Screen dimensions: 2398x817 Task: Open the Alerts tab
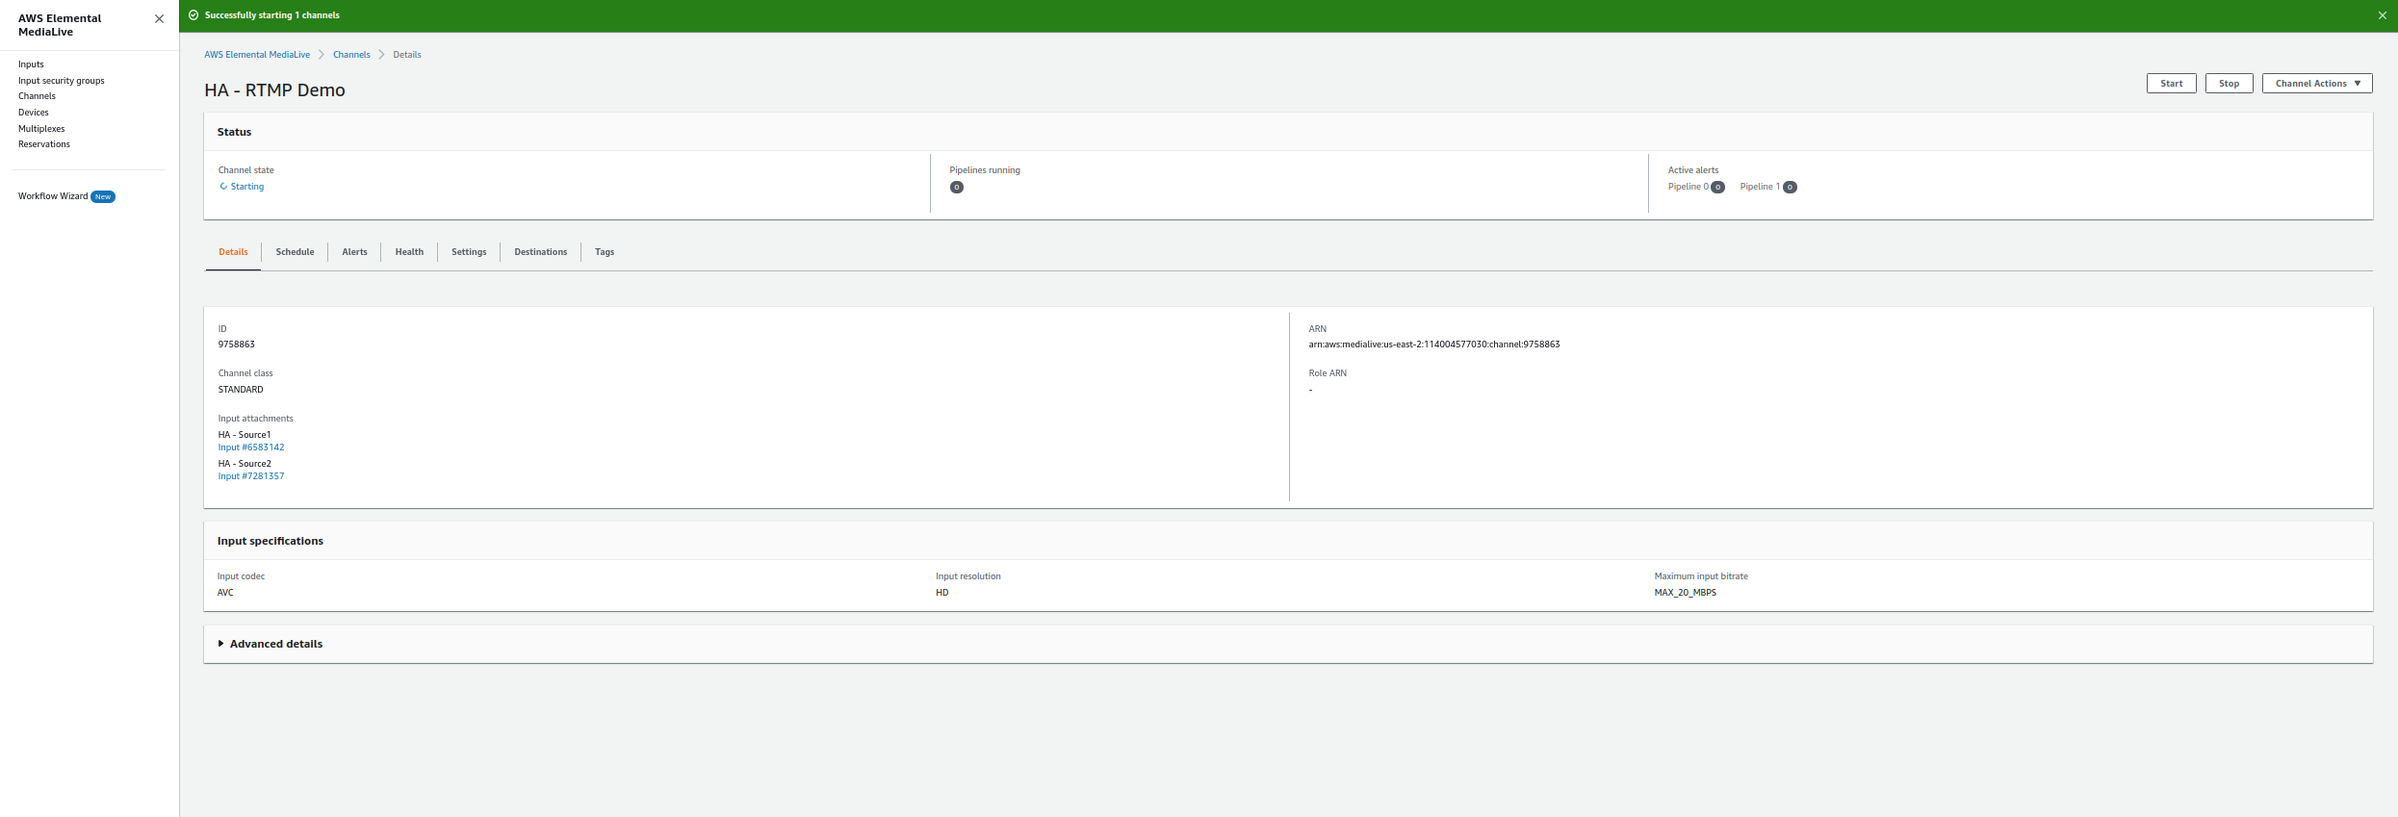(354, 252)
